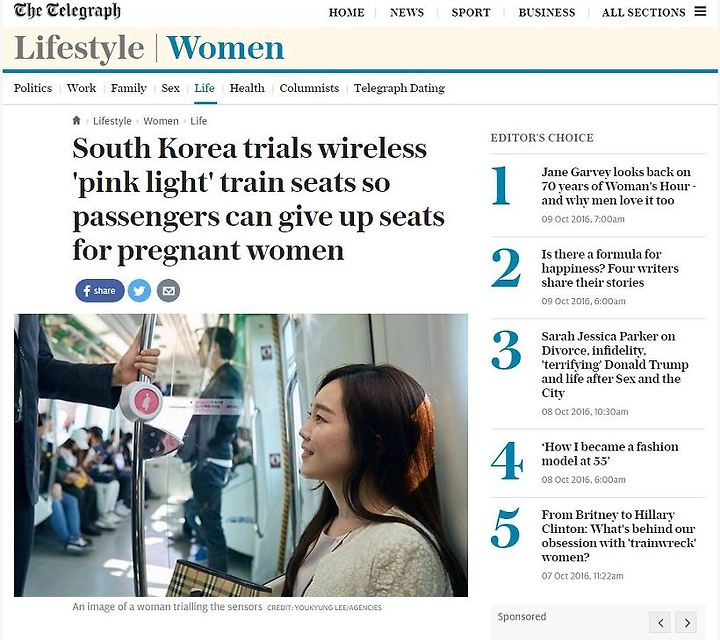Share article via Twitter bird icon
Viewport: 720px width, 640px height.
(139, 291)
